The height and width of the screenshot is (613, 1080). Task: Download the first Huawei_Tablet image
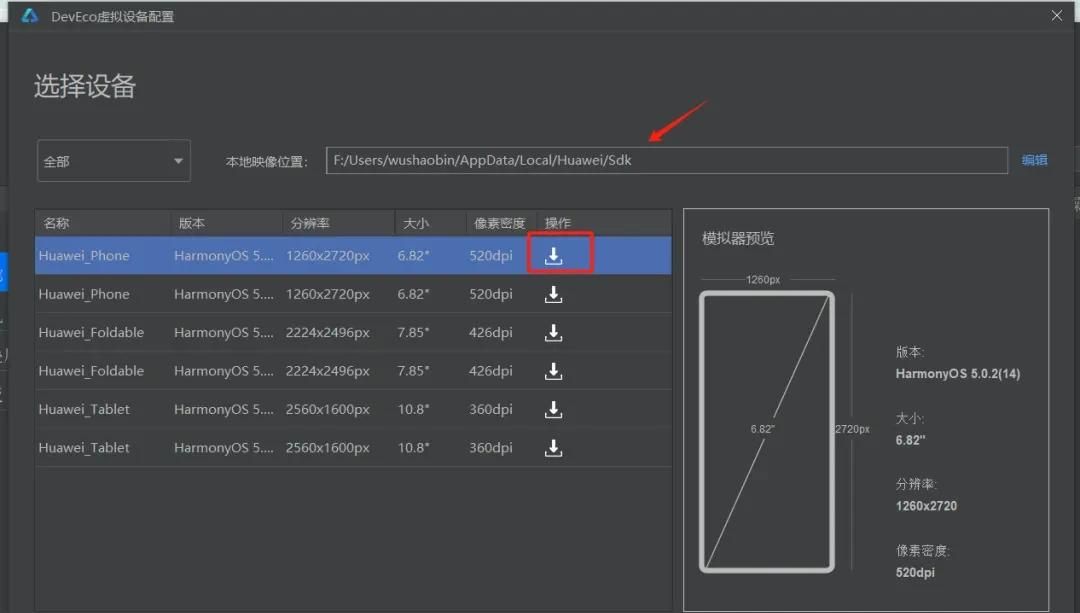(x=553, y=410)
